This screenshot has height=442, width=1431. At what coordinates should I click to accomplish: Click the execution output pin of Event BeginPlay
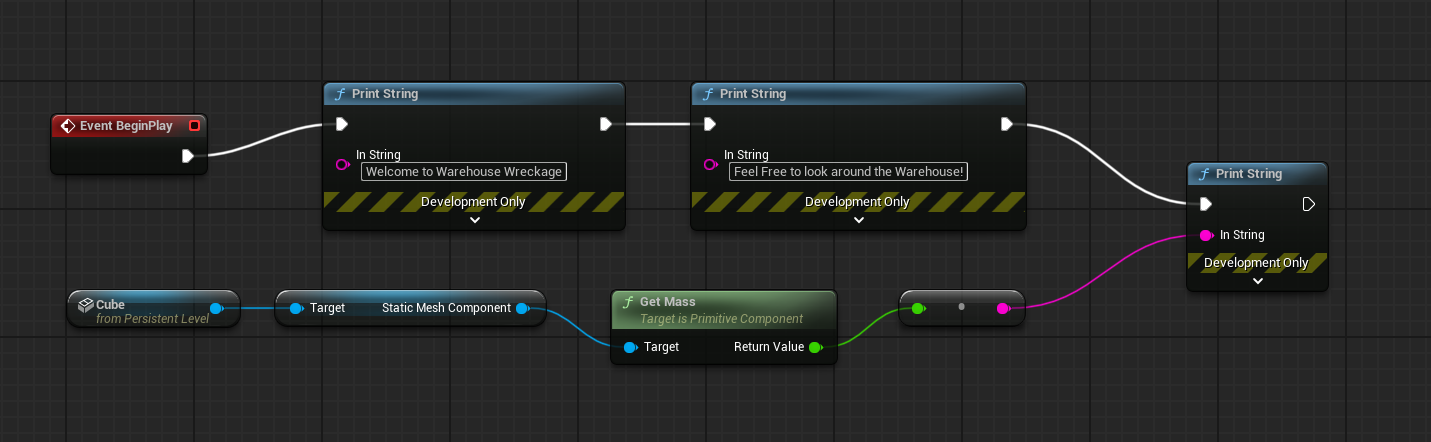point(187,156)
